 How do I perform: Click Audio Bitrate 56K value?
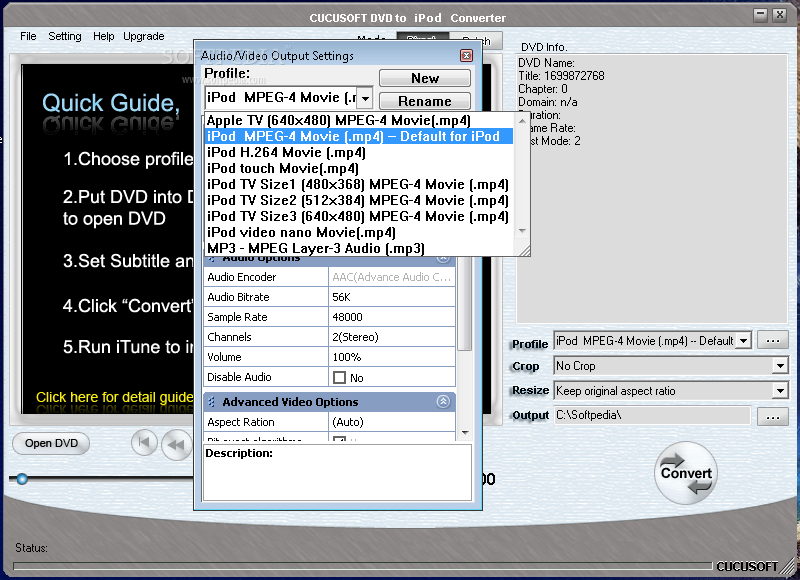tap(391, 297)
